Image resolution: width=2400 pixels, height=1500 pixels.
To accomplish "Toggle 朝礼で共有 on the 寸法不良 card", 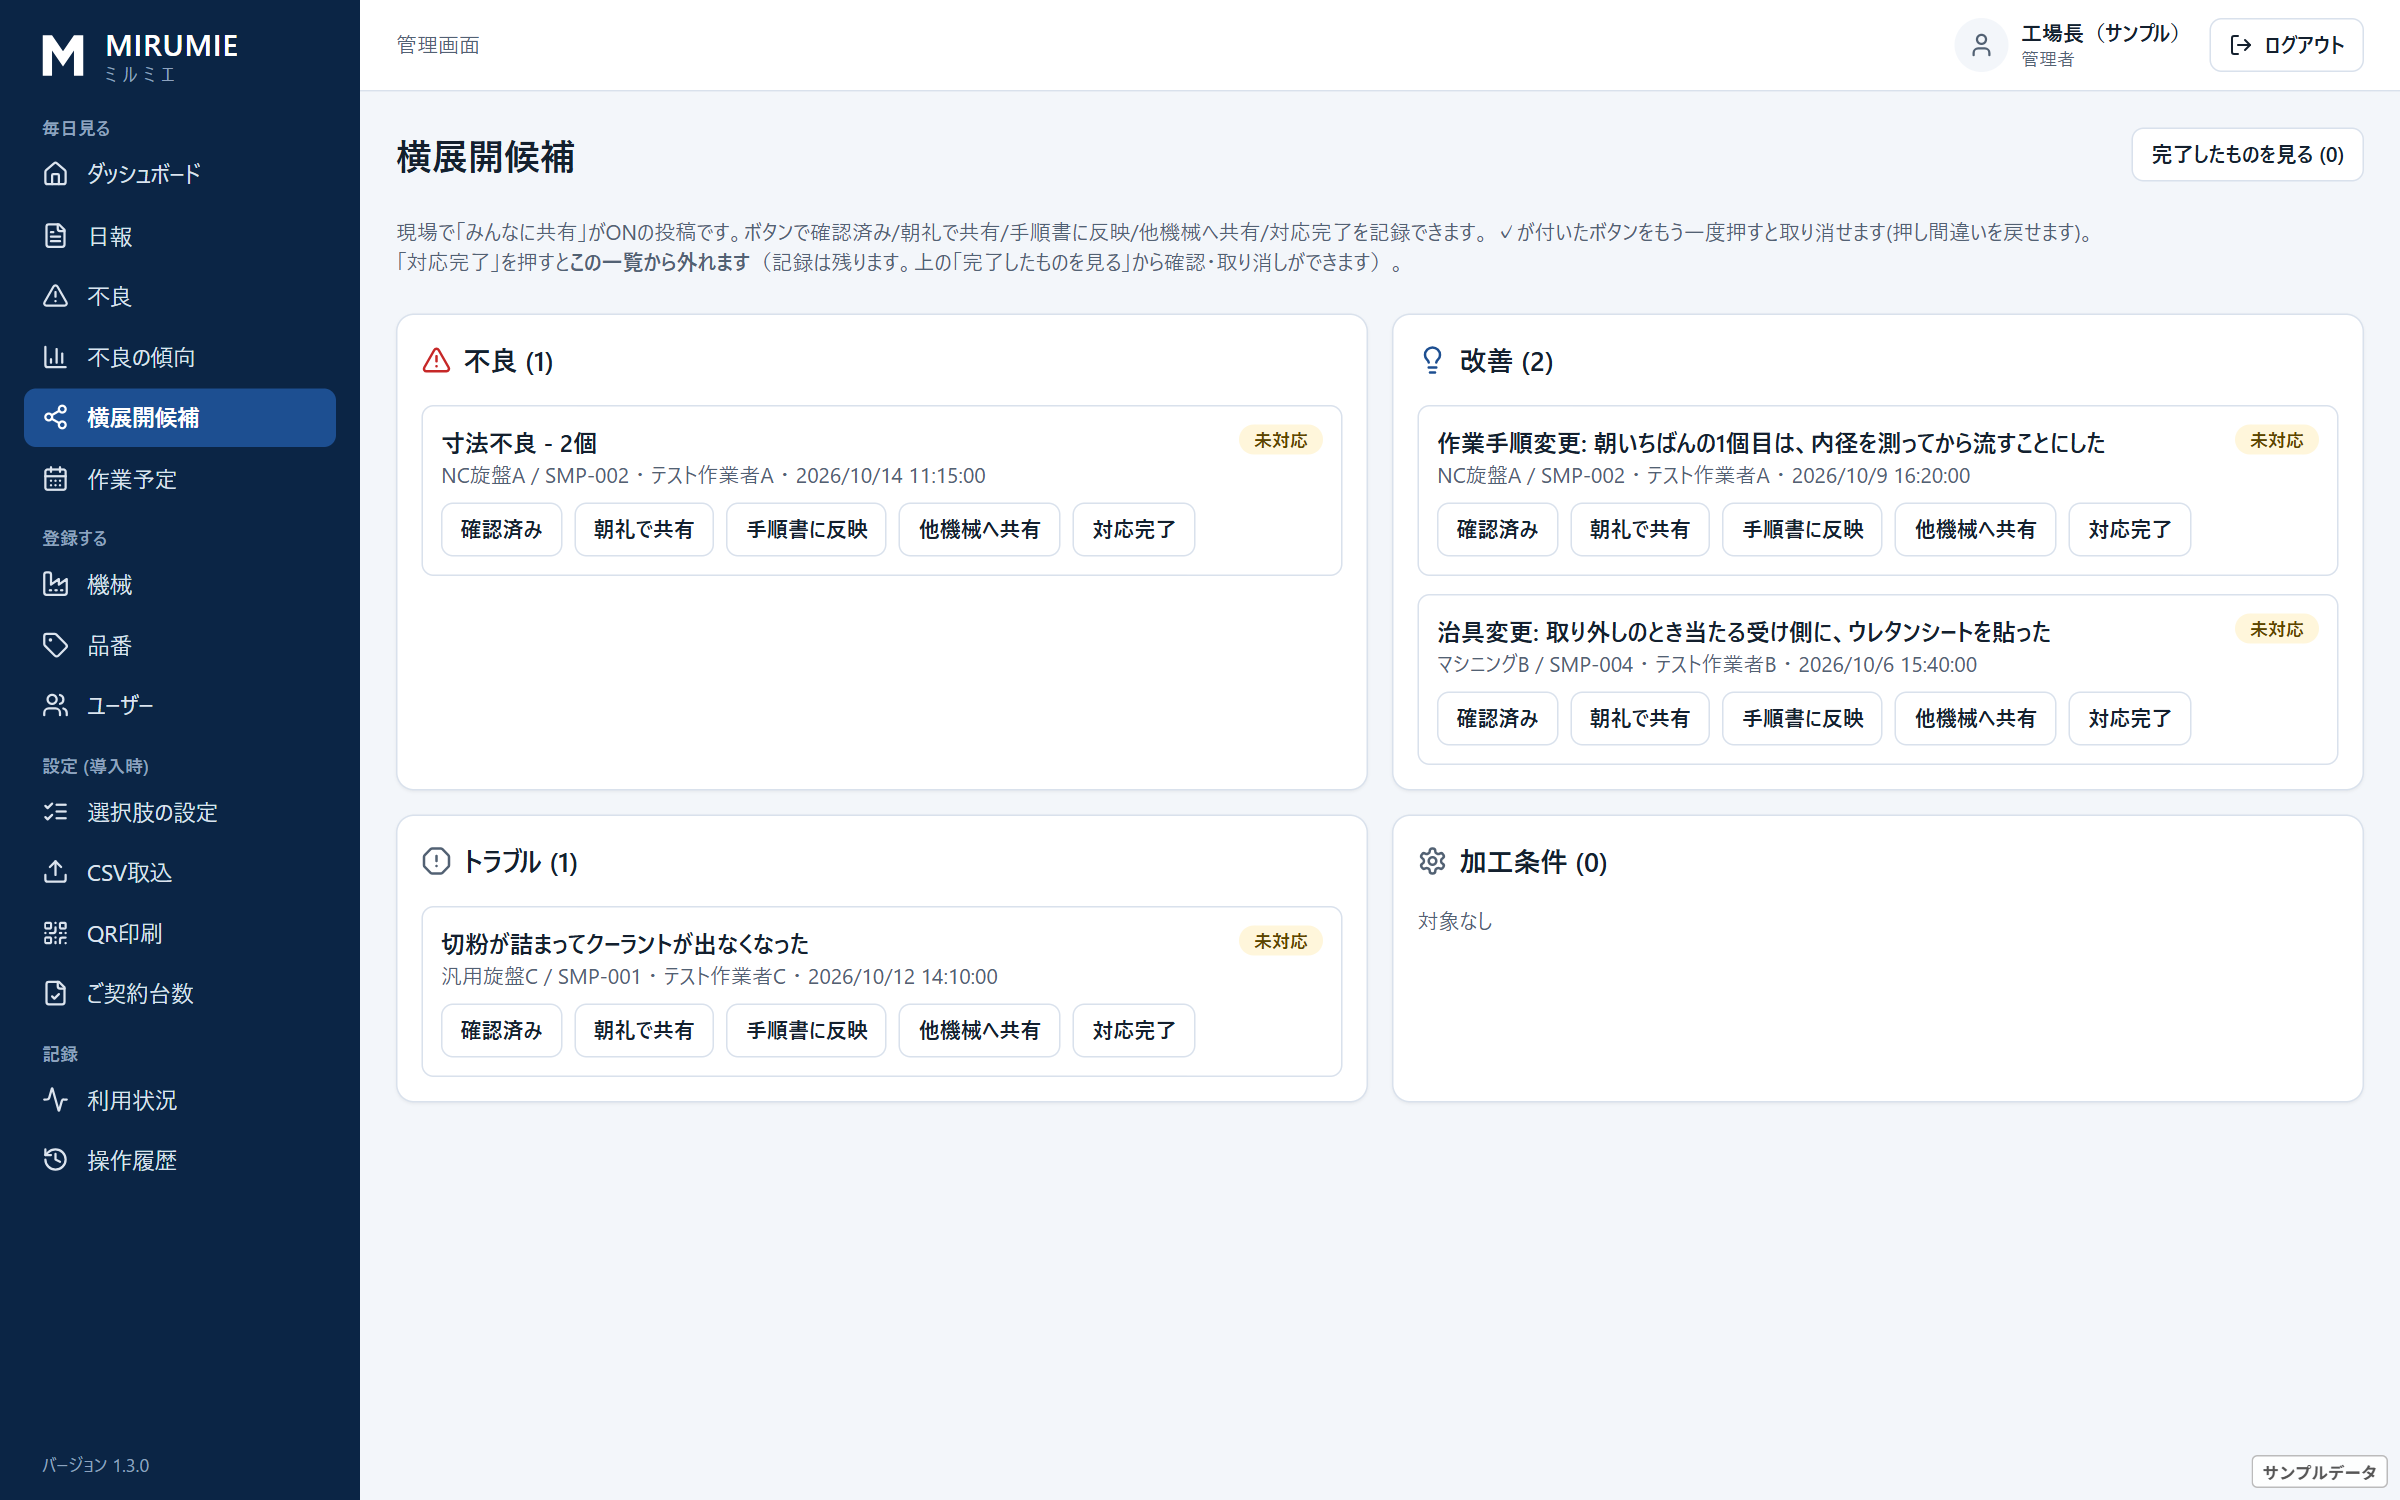I will (x=644, y=529).
